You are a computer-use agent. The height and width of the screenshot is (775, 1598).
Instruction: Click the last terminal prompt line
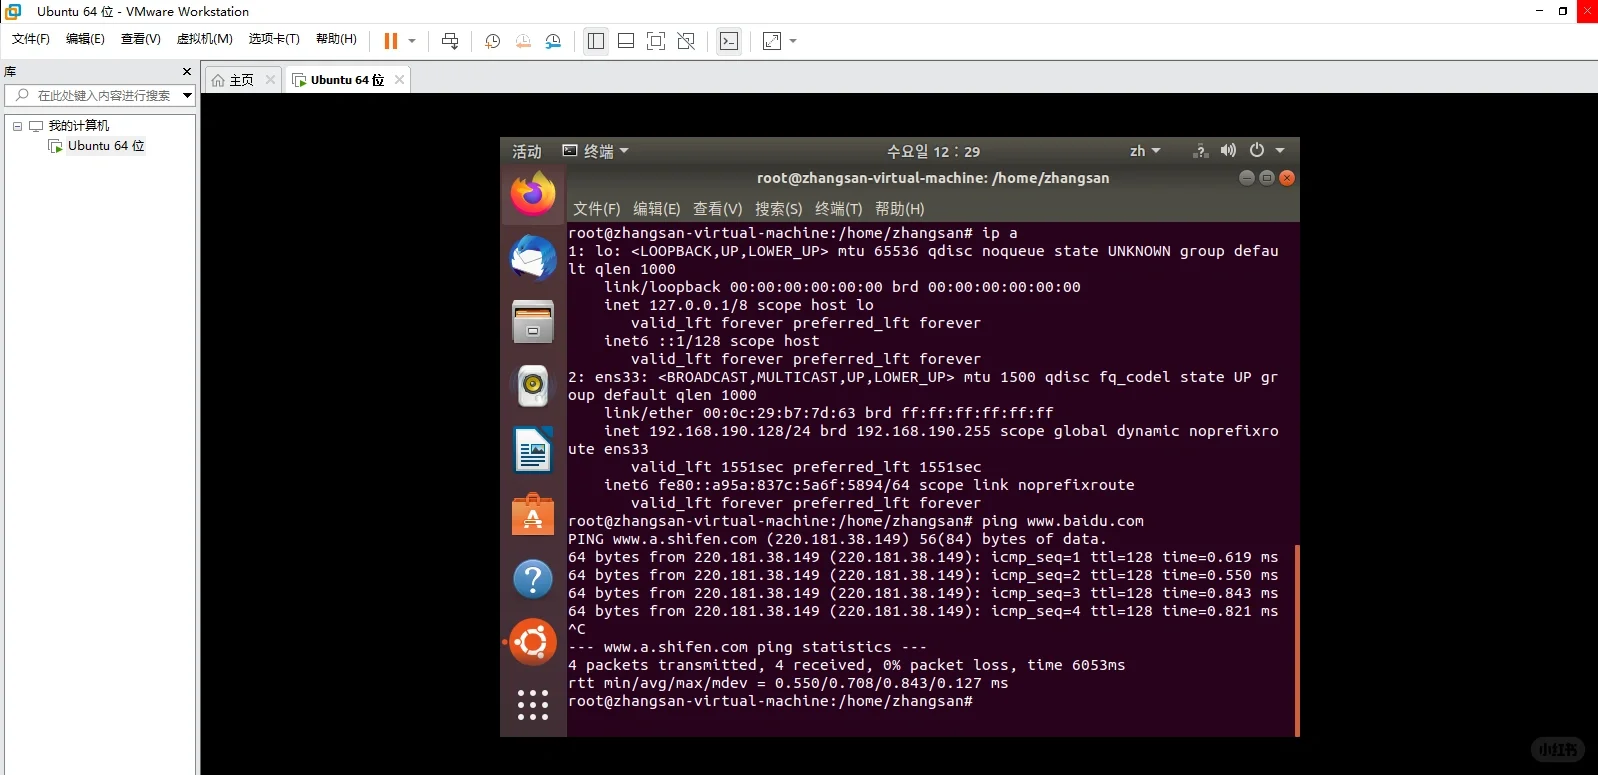770,701
